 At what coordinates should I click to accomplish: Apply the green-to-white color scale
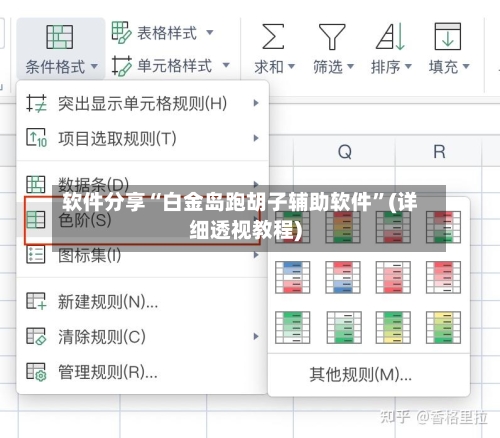(x=292, y=327)
